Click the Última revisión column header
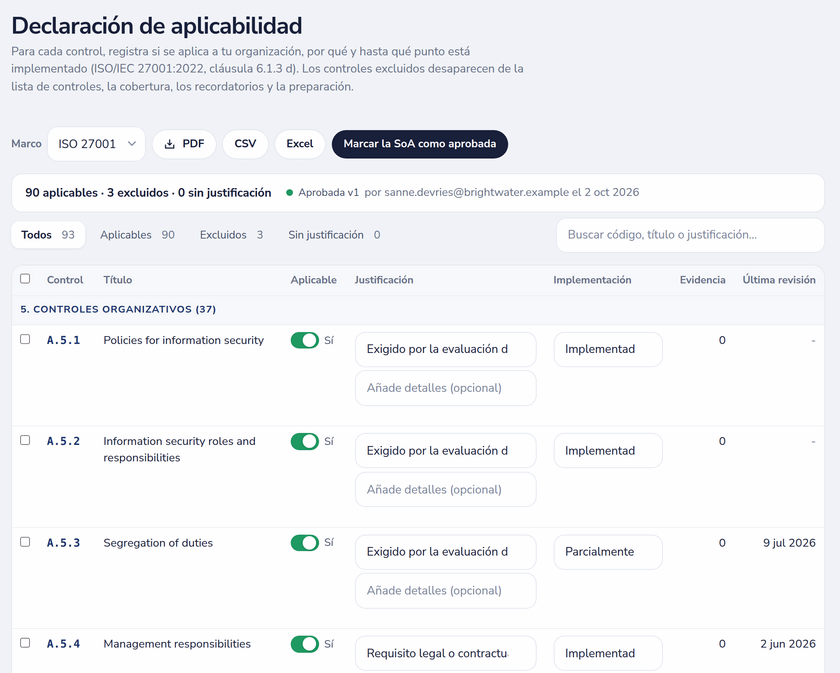Screen dimensions: 840x673 (x=779, y=280)
